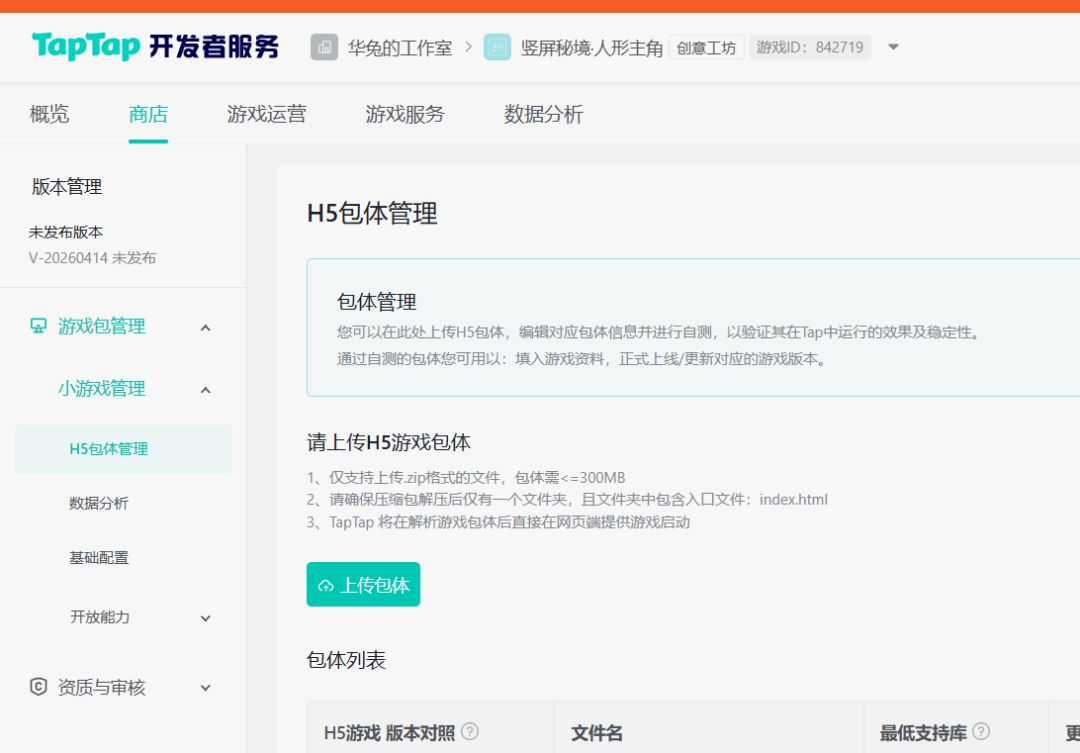Select the unpublished version V-20260414
This screenshot has height=753, width=1080.
pyautogui.click(x=92, y=258)
